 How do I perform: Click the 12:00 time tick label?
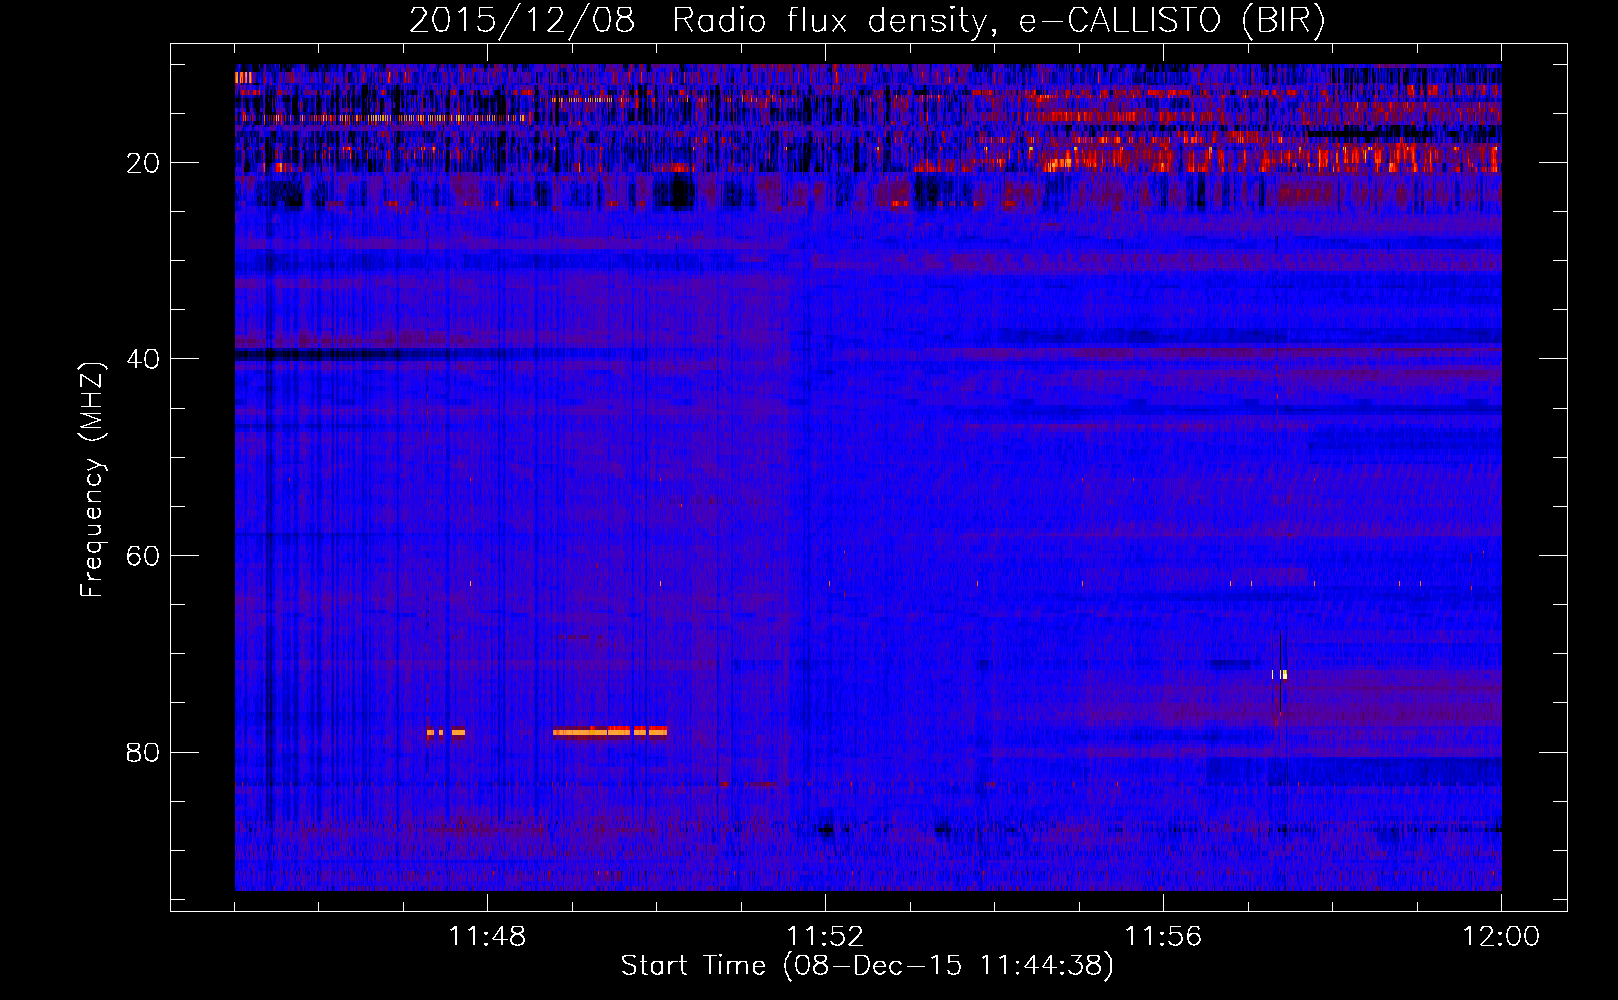point(1501,937)
